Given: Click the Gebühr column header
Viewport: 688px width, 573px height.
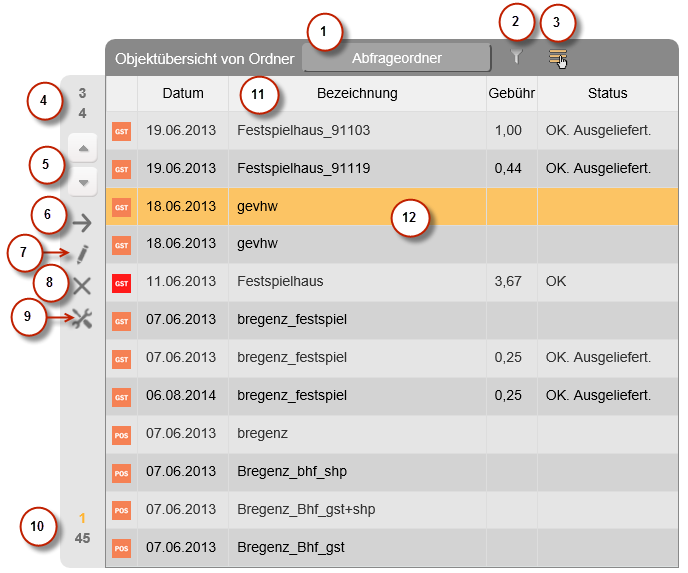Looking at the screenshot, I should 511,94.
